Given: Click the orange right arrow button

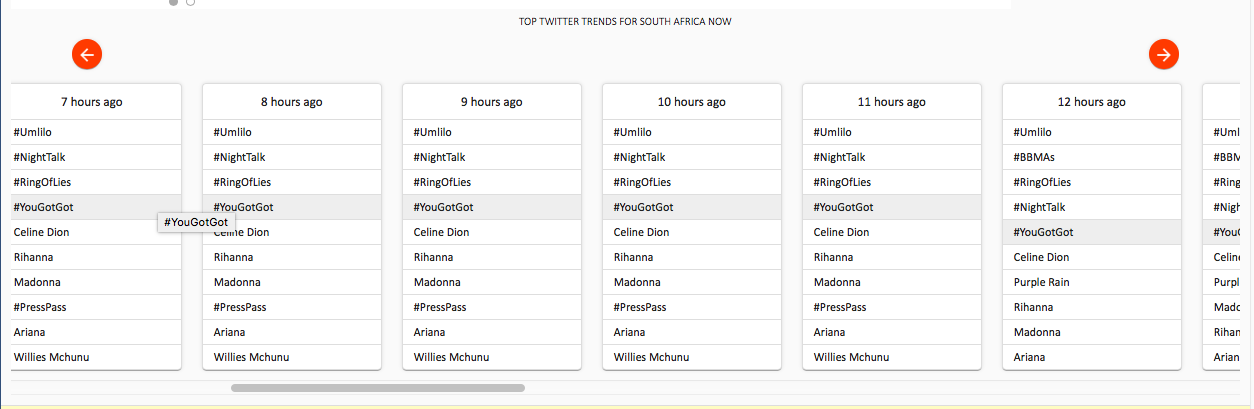Looking at the screenshot, I should pos(1164,54).
